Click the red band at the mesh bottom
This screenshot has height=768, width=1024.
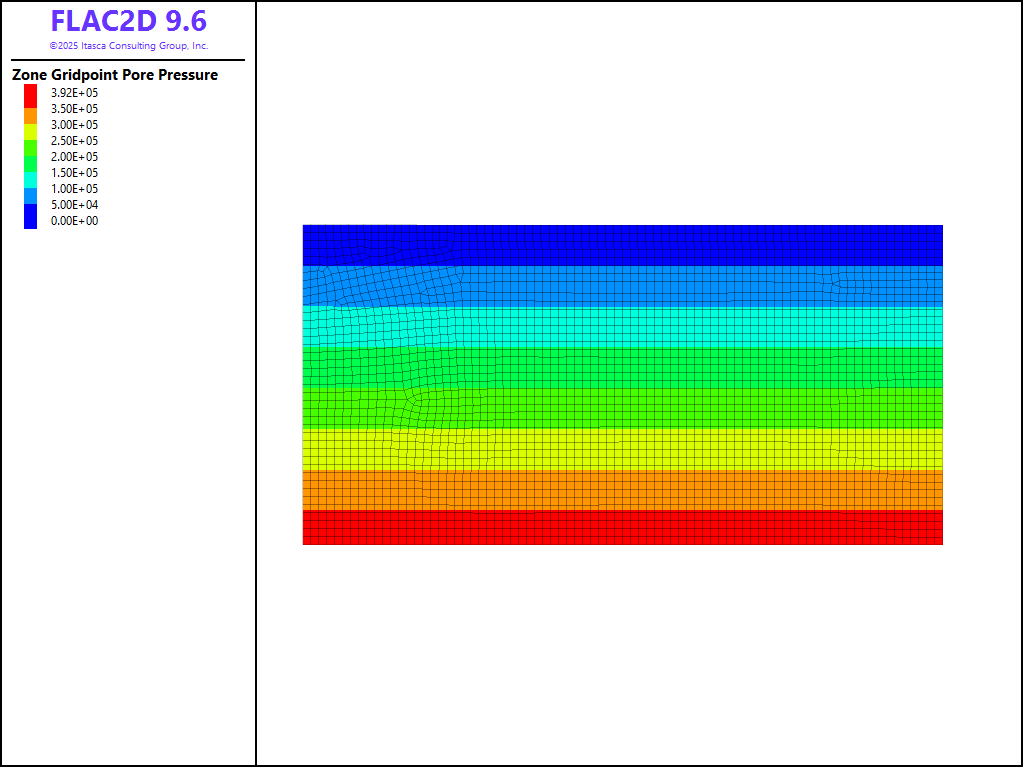pos(622,527)
